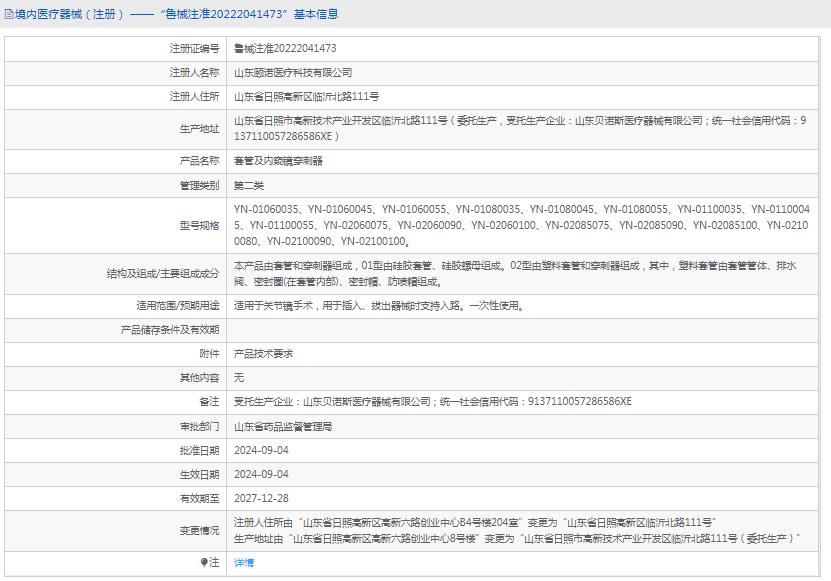This screenshot has height=581, width=831.
Task: Click the 附件 row label
Action: point(209,354)
